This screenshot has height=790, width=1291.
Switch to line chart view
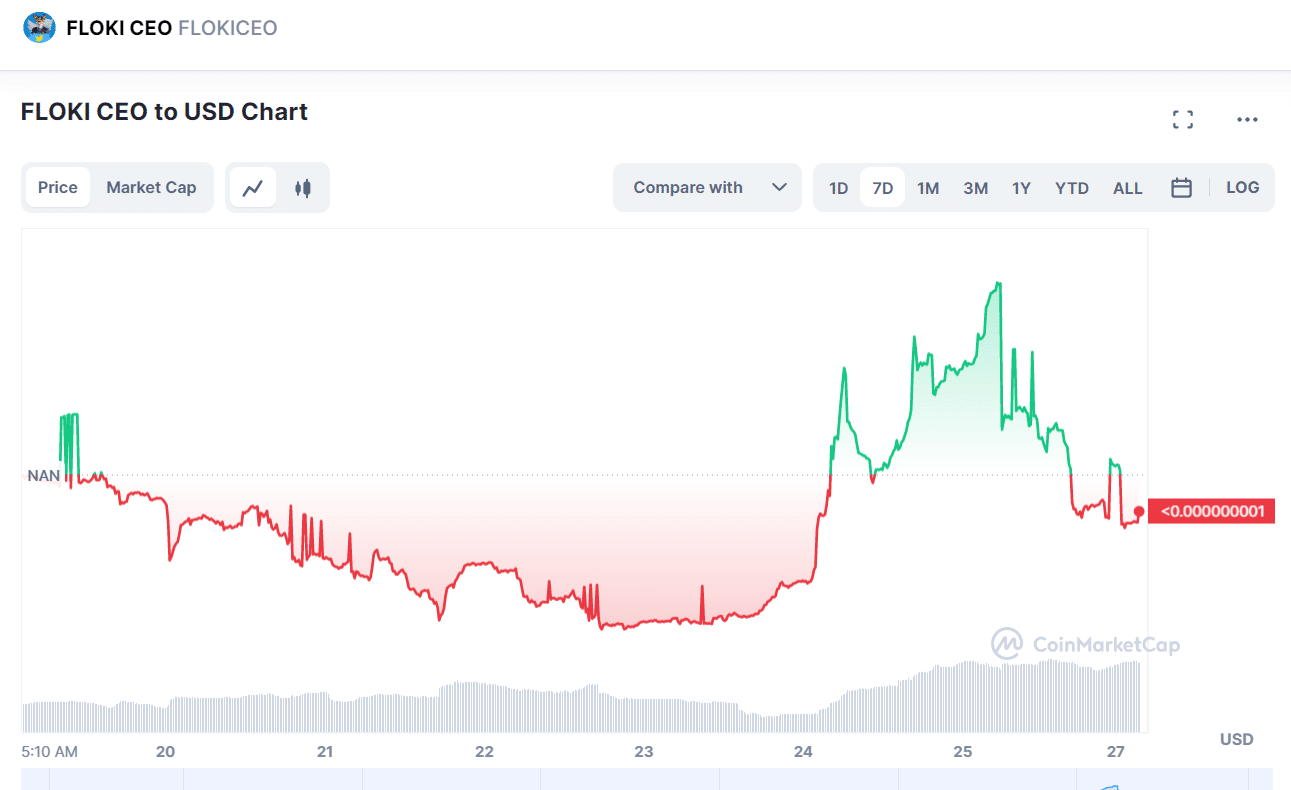tap(253, 188)
